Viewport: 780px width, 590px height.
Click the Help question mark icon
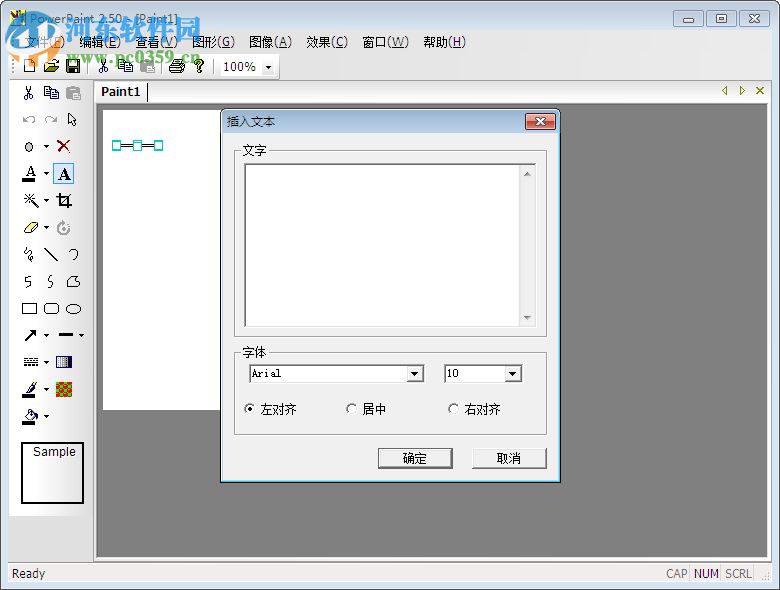pyautogui.click(x=199, y=66)
